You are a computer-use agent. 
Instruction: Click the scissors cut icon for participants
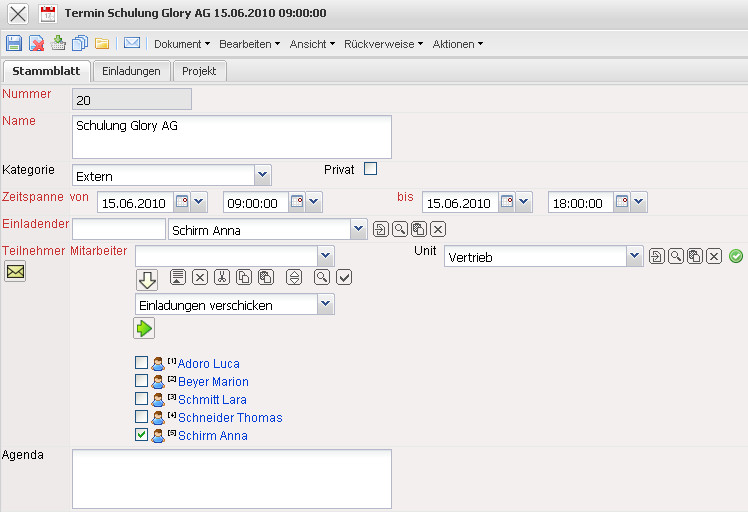coord(222,277)
